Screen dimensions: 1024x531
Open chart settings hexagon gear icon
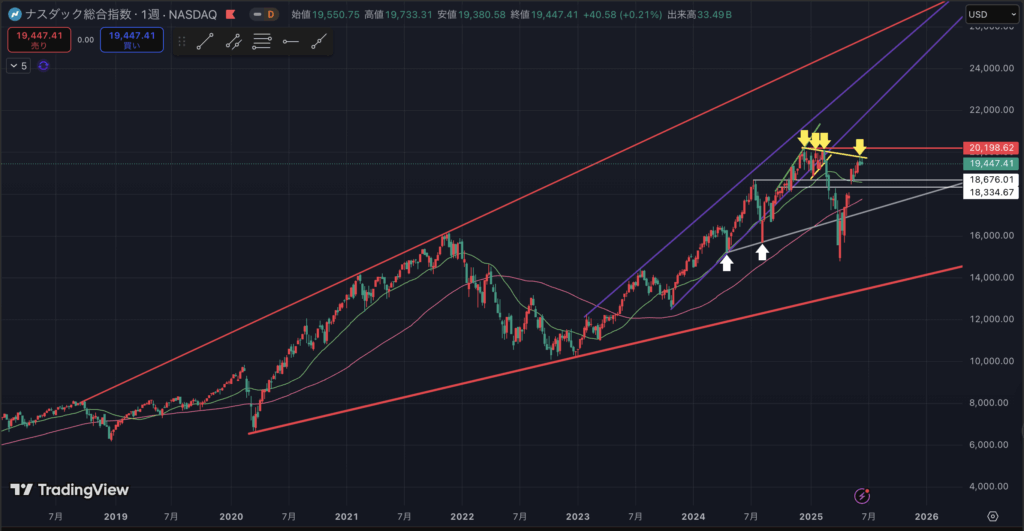[993, 516]
